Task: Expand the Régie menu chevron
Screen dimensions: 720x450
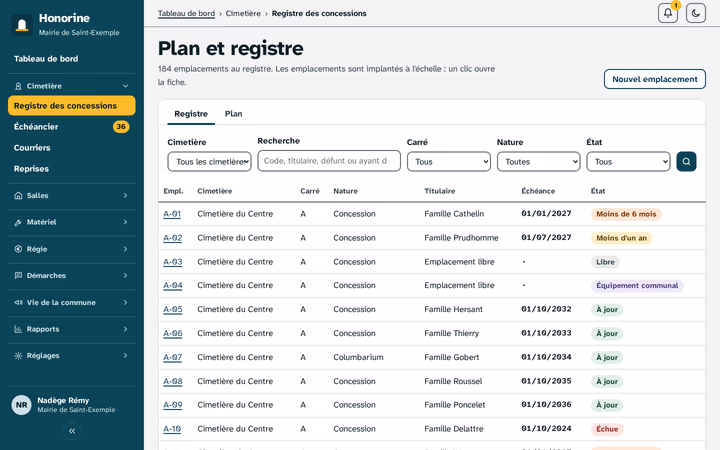Action: coord(125,249)
